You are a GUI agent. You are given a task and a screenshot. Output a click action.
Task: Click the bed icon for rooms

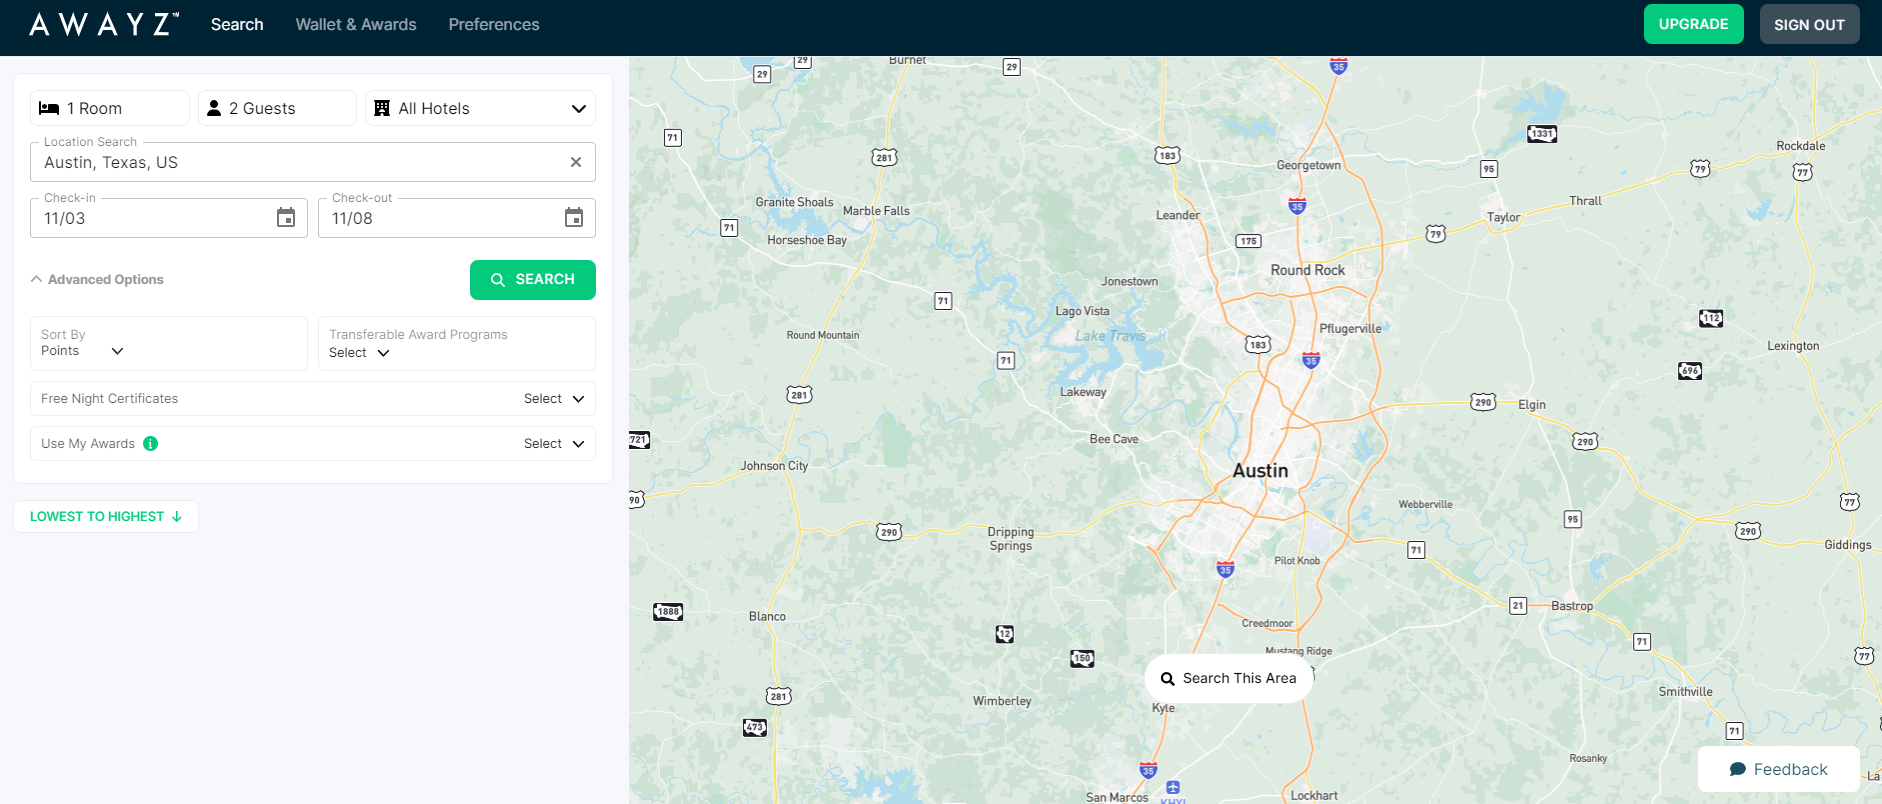[49, 108]
